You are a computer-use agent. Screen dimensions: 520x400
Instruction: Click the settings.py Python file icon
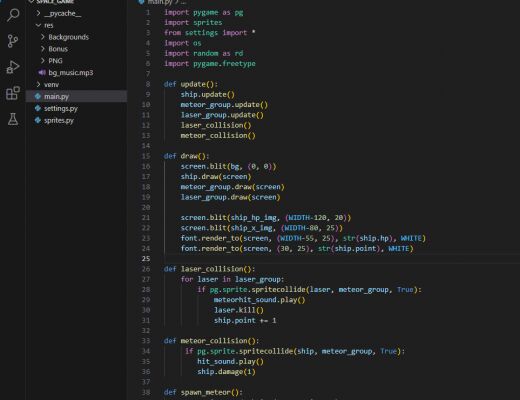click(x=38, y=108)
